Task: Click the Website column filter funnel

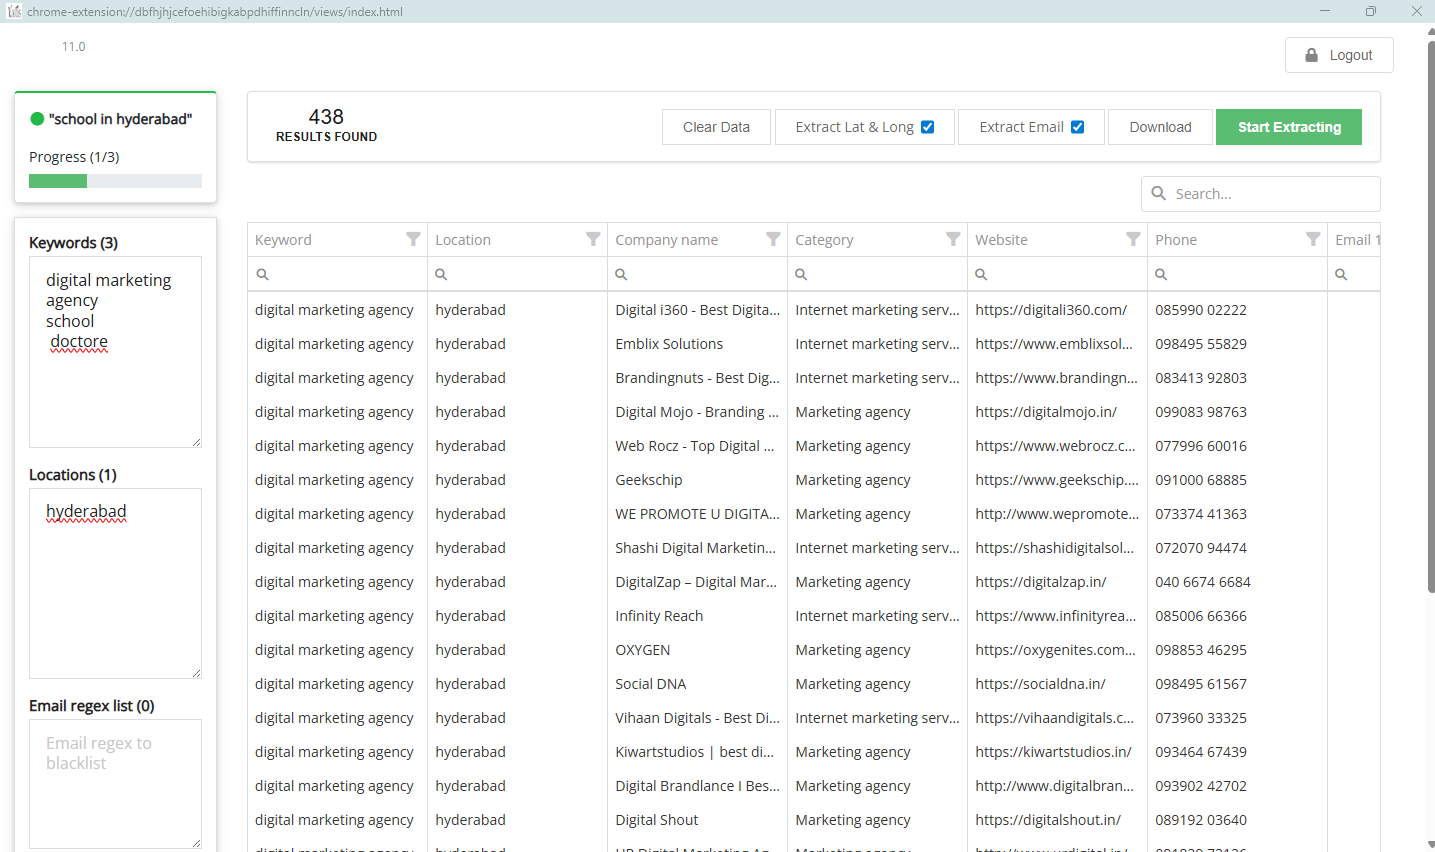Action: click(1133, 239)
